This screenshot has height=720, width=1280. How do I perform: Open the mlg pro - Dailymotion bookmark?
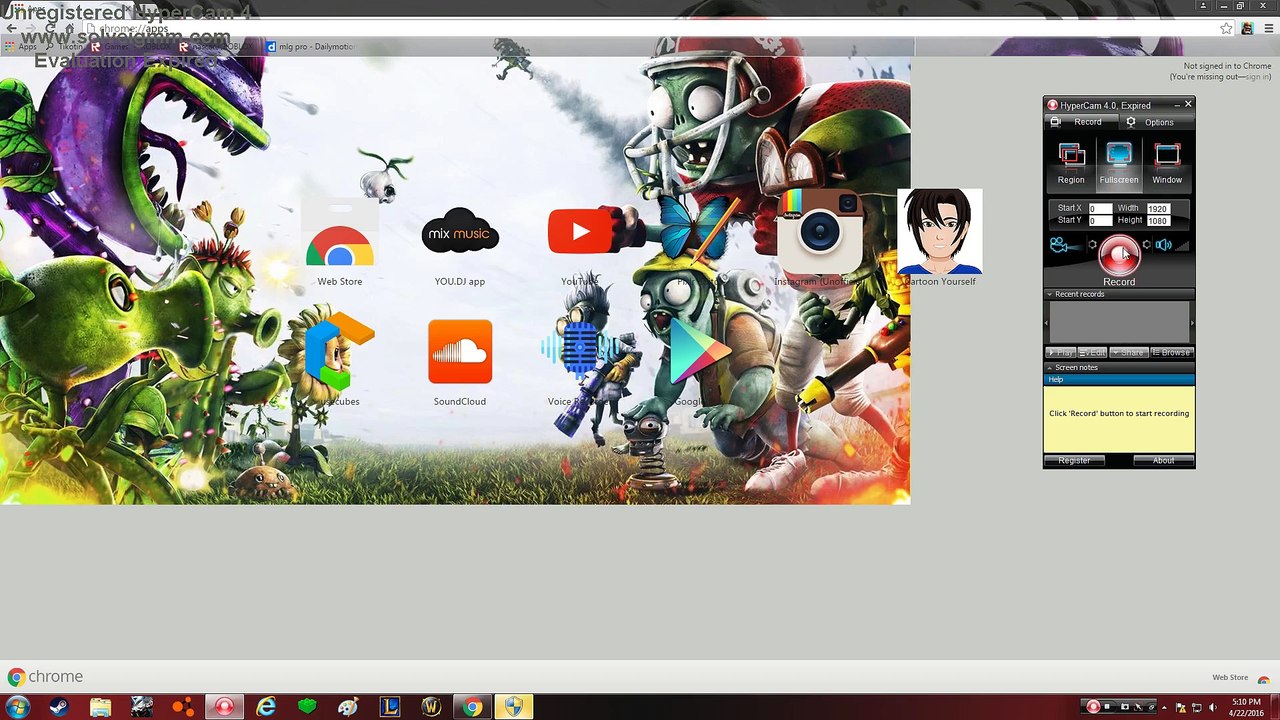click(311, 47)
